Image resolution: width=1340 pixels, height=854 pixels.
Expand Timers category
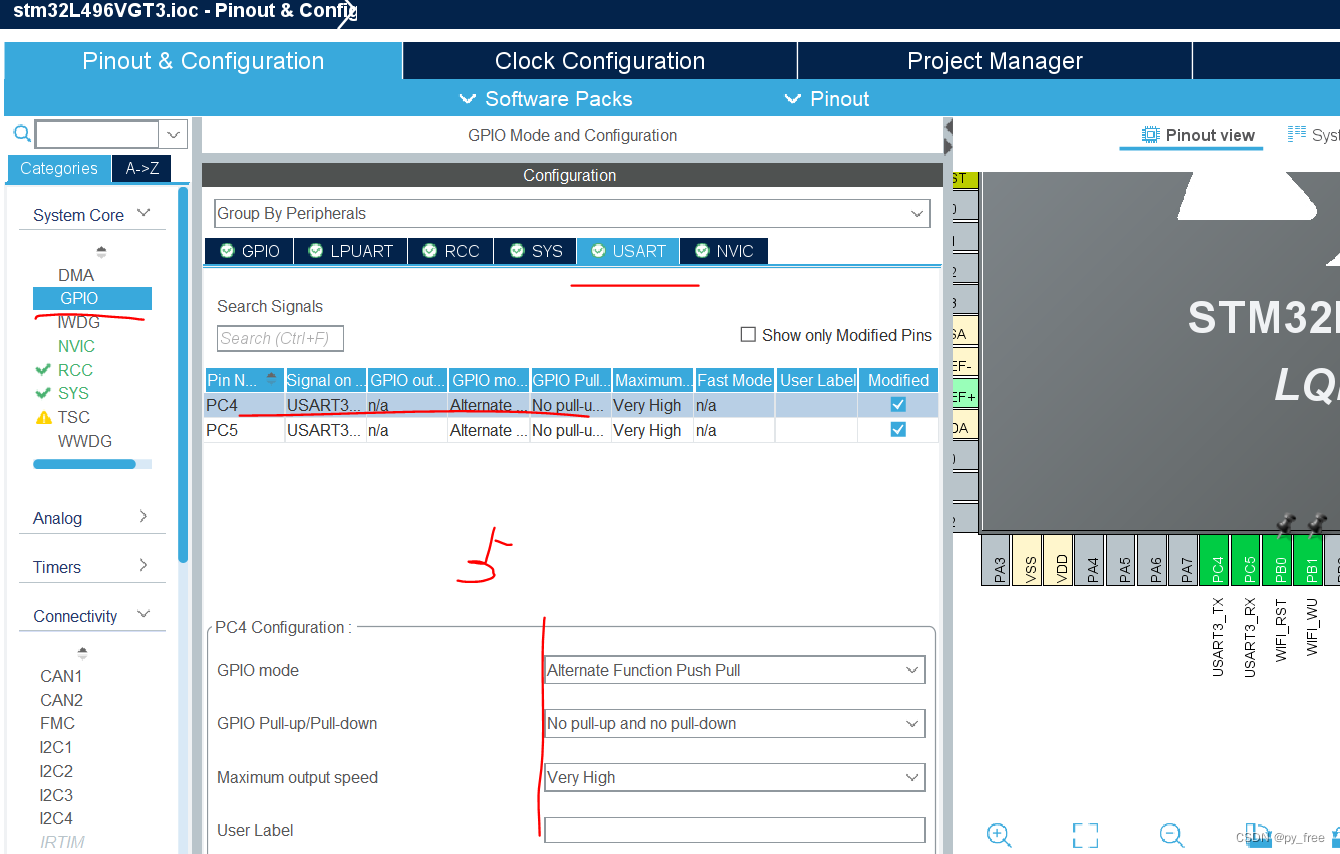143,565
